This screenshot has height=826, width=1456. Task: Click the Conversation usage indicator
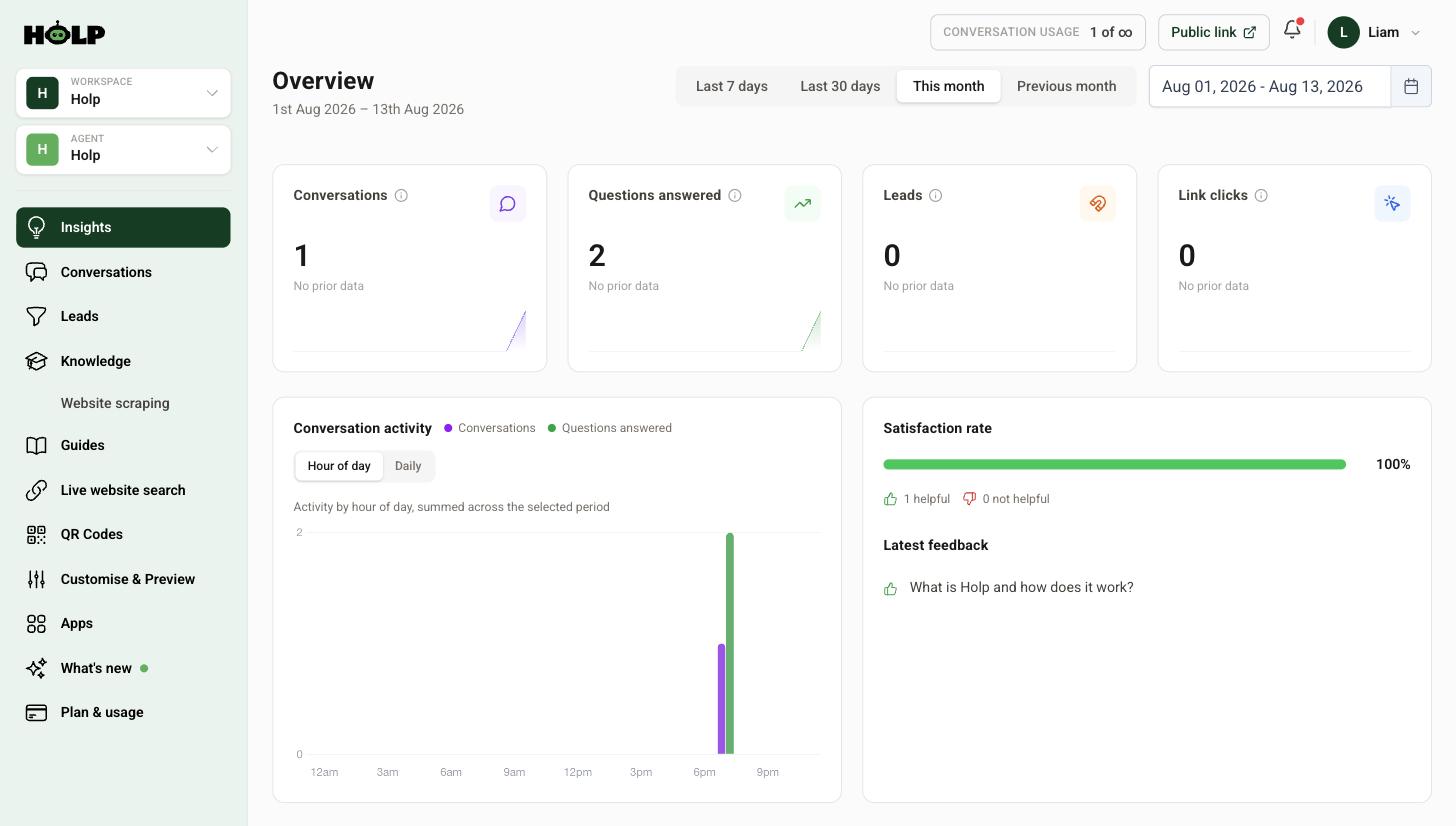[1037, 32]
